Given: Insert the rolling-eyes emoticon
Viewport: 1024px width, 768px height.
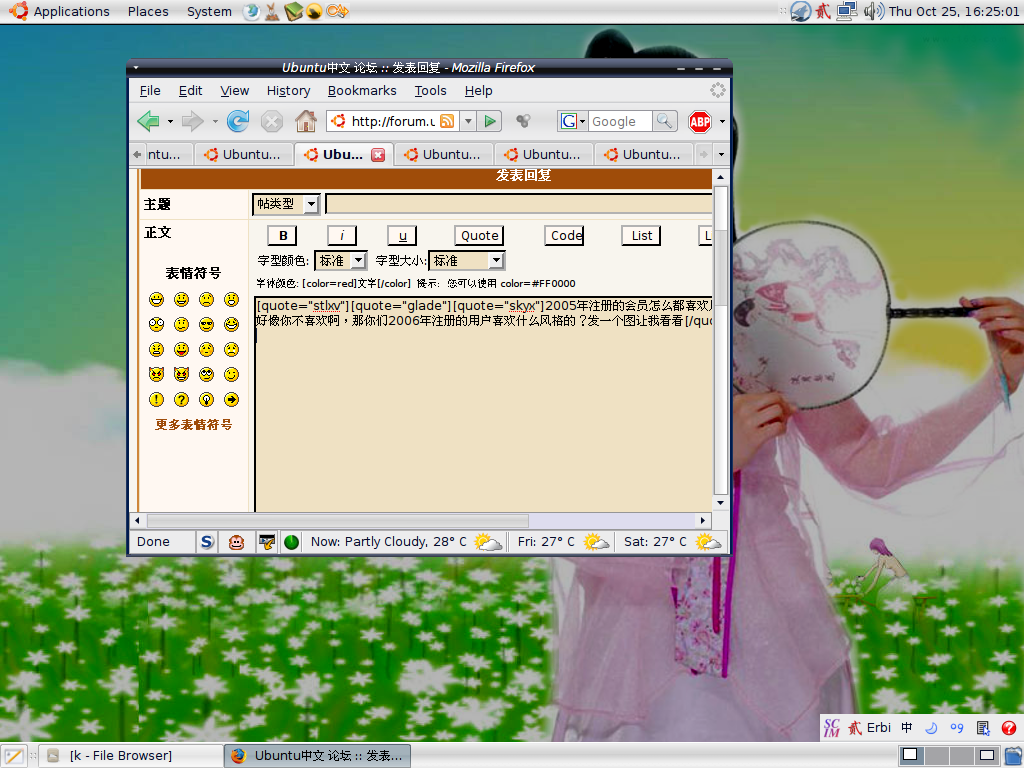Looking at the screenshot, I should (206, 374).
